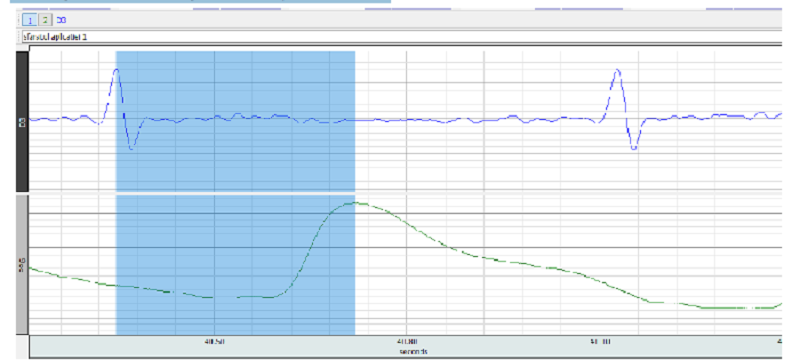Select the gray channel 2 label strip
The width and height of the screenshot is (800, 360).
(x=22, y=264)
